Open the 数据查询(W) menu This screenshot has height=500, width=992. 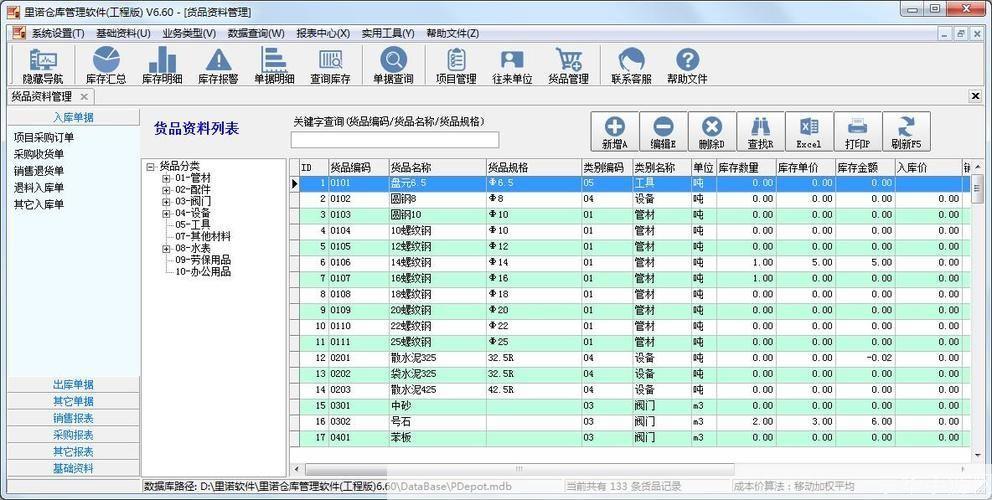[256, 34]
